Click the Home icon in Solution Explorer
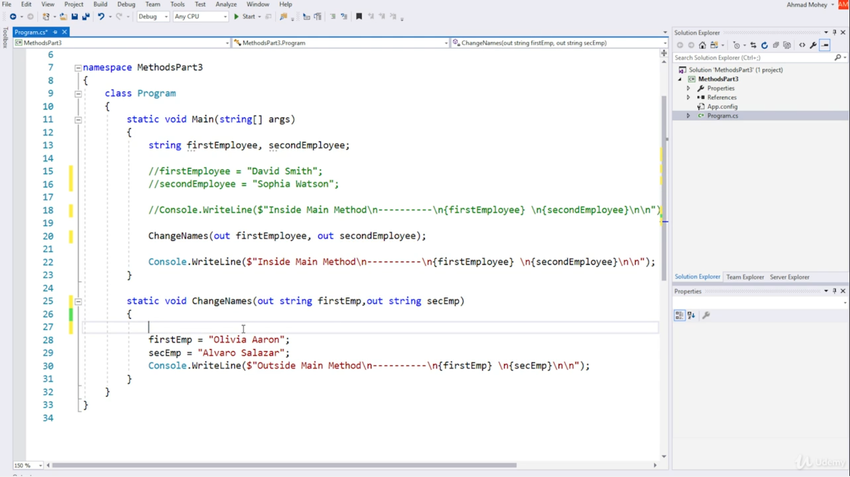This screenshot has width=850, height=477. (703, 46)
